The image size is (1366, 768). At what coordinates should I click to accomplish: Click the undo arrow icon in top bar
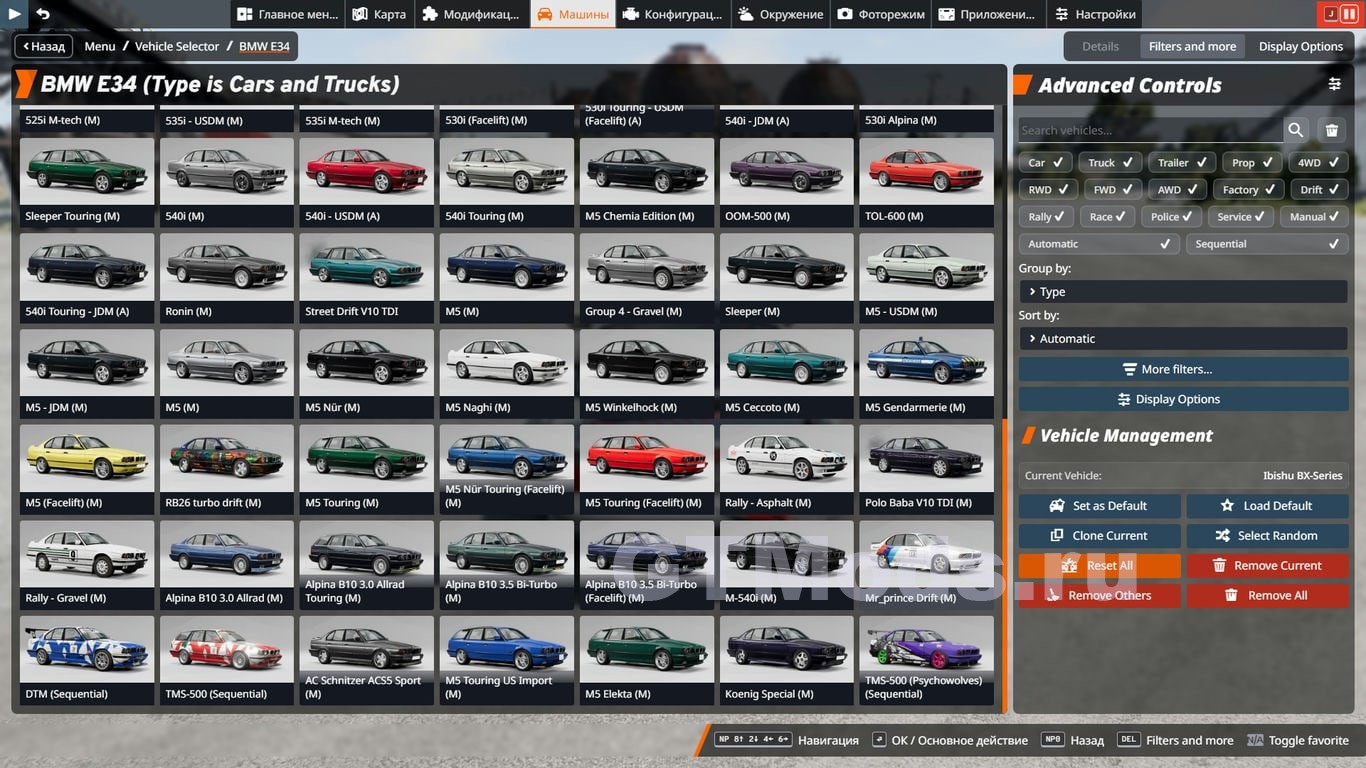[43, 14]
